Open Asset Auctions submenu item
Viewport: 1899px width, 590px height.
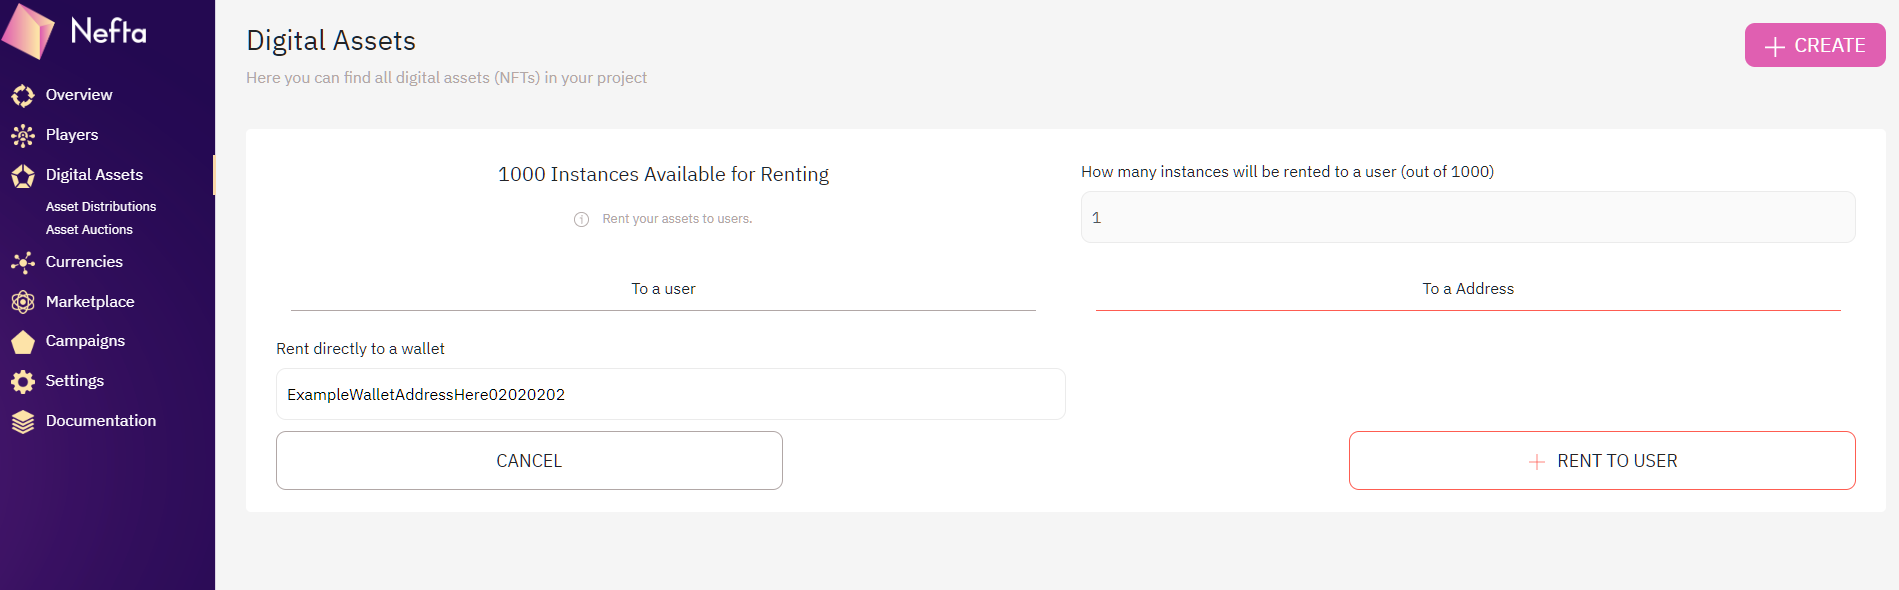click(x=89, y=230)
